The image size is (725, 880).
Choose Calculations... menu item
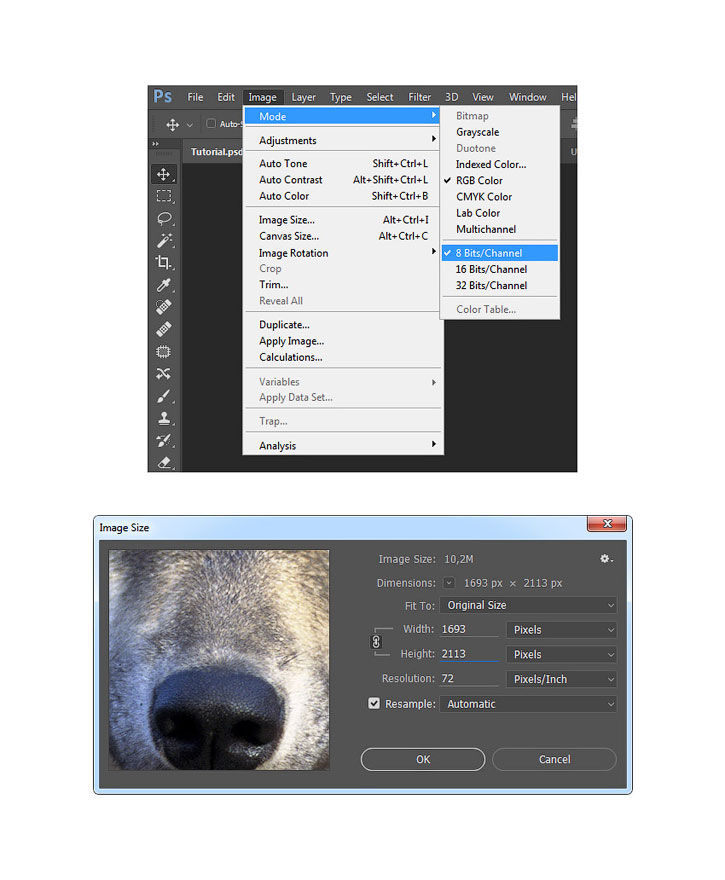tap(342, 358)
